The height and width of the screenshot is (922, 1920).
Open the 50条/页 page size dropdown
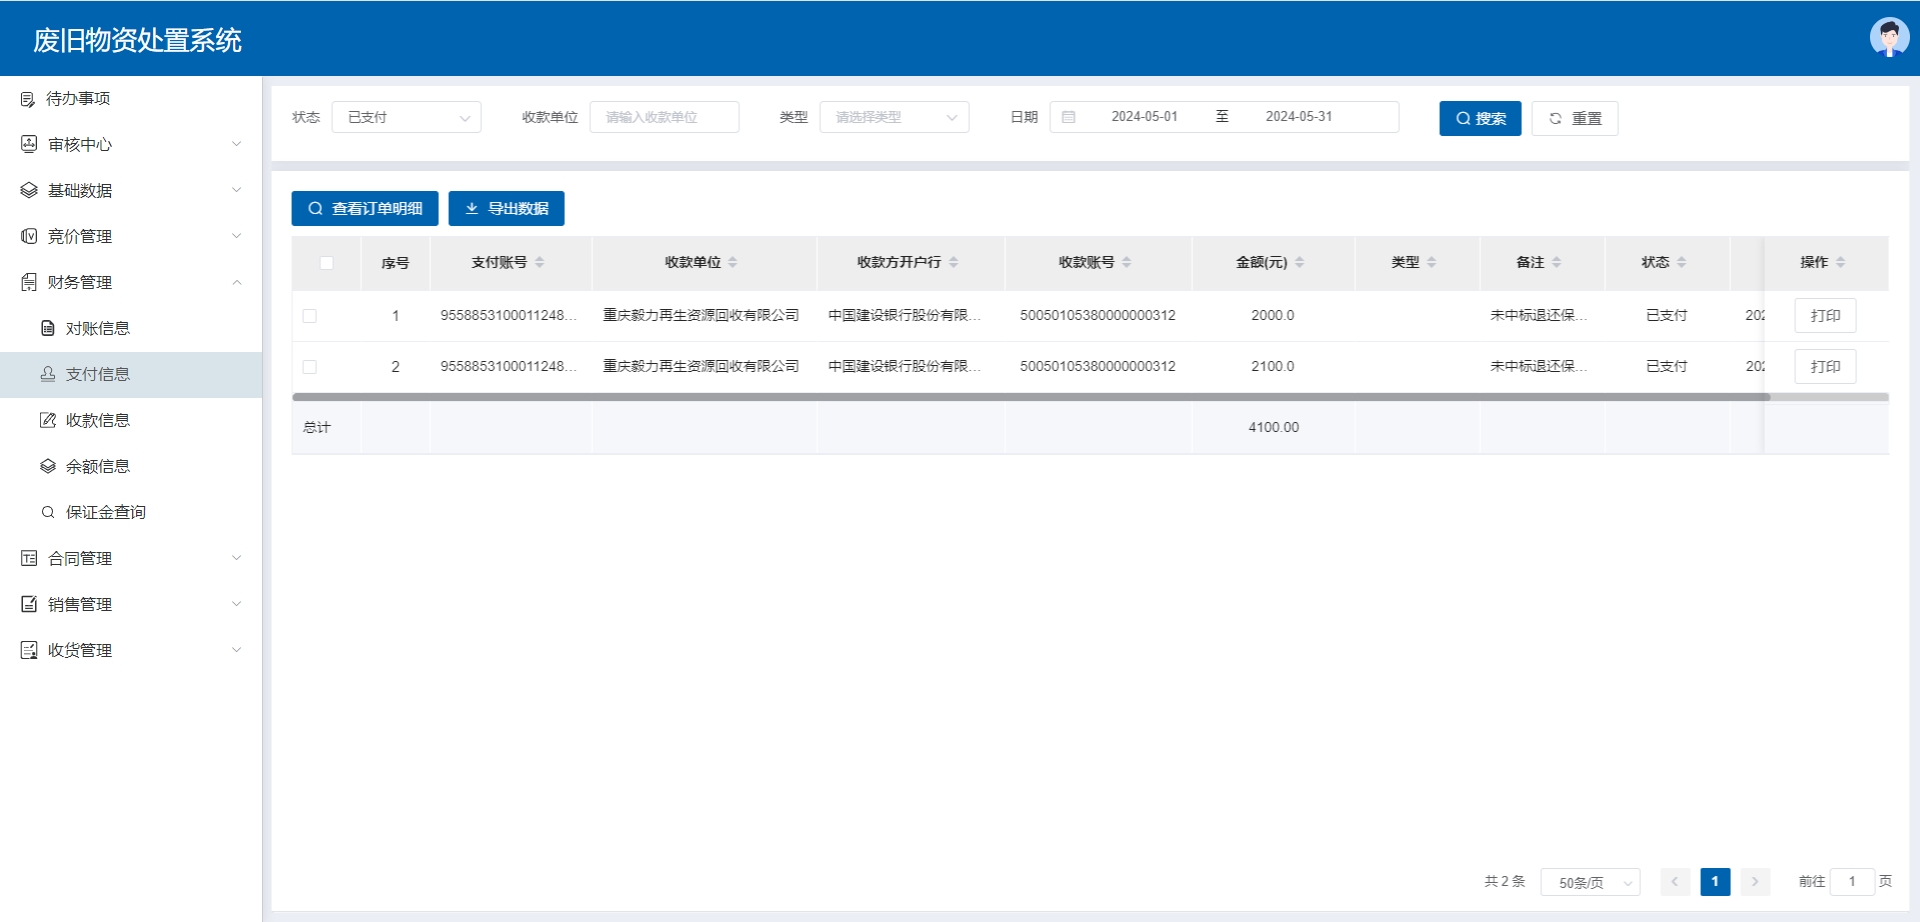click(x=1590, y=882)
